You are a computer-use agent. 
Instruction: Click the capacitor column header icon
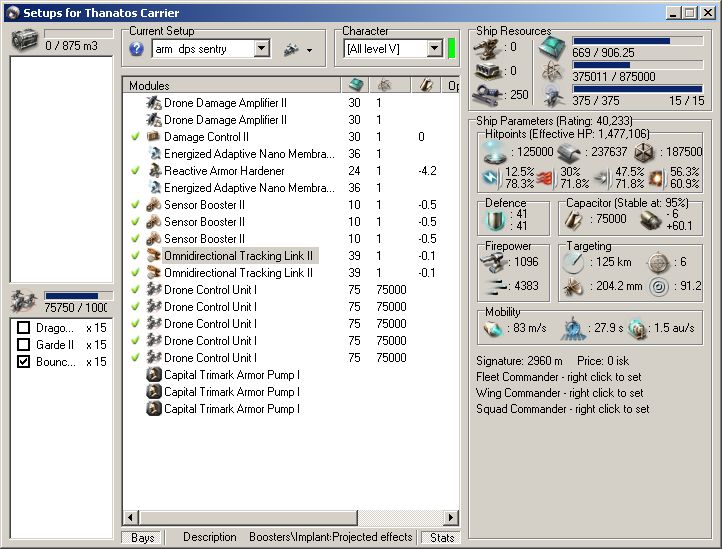point(425,85)
